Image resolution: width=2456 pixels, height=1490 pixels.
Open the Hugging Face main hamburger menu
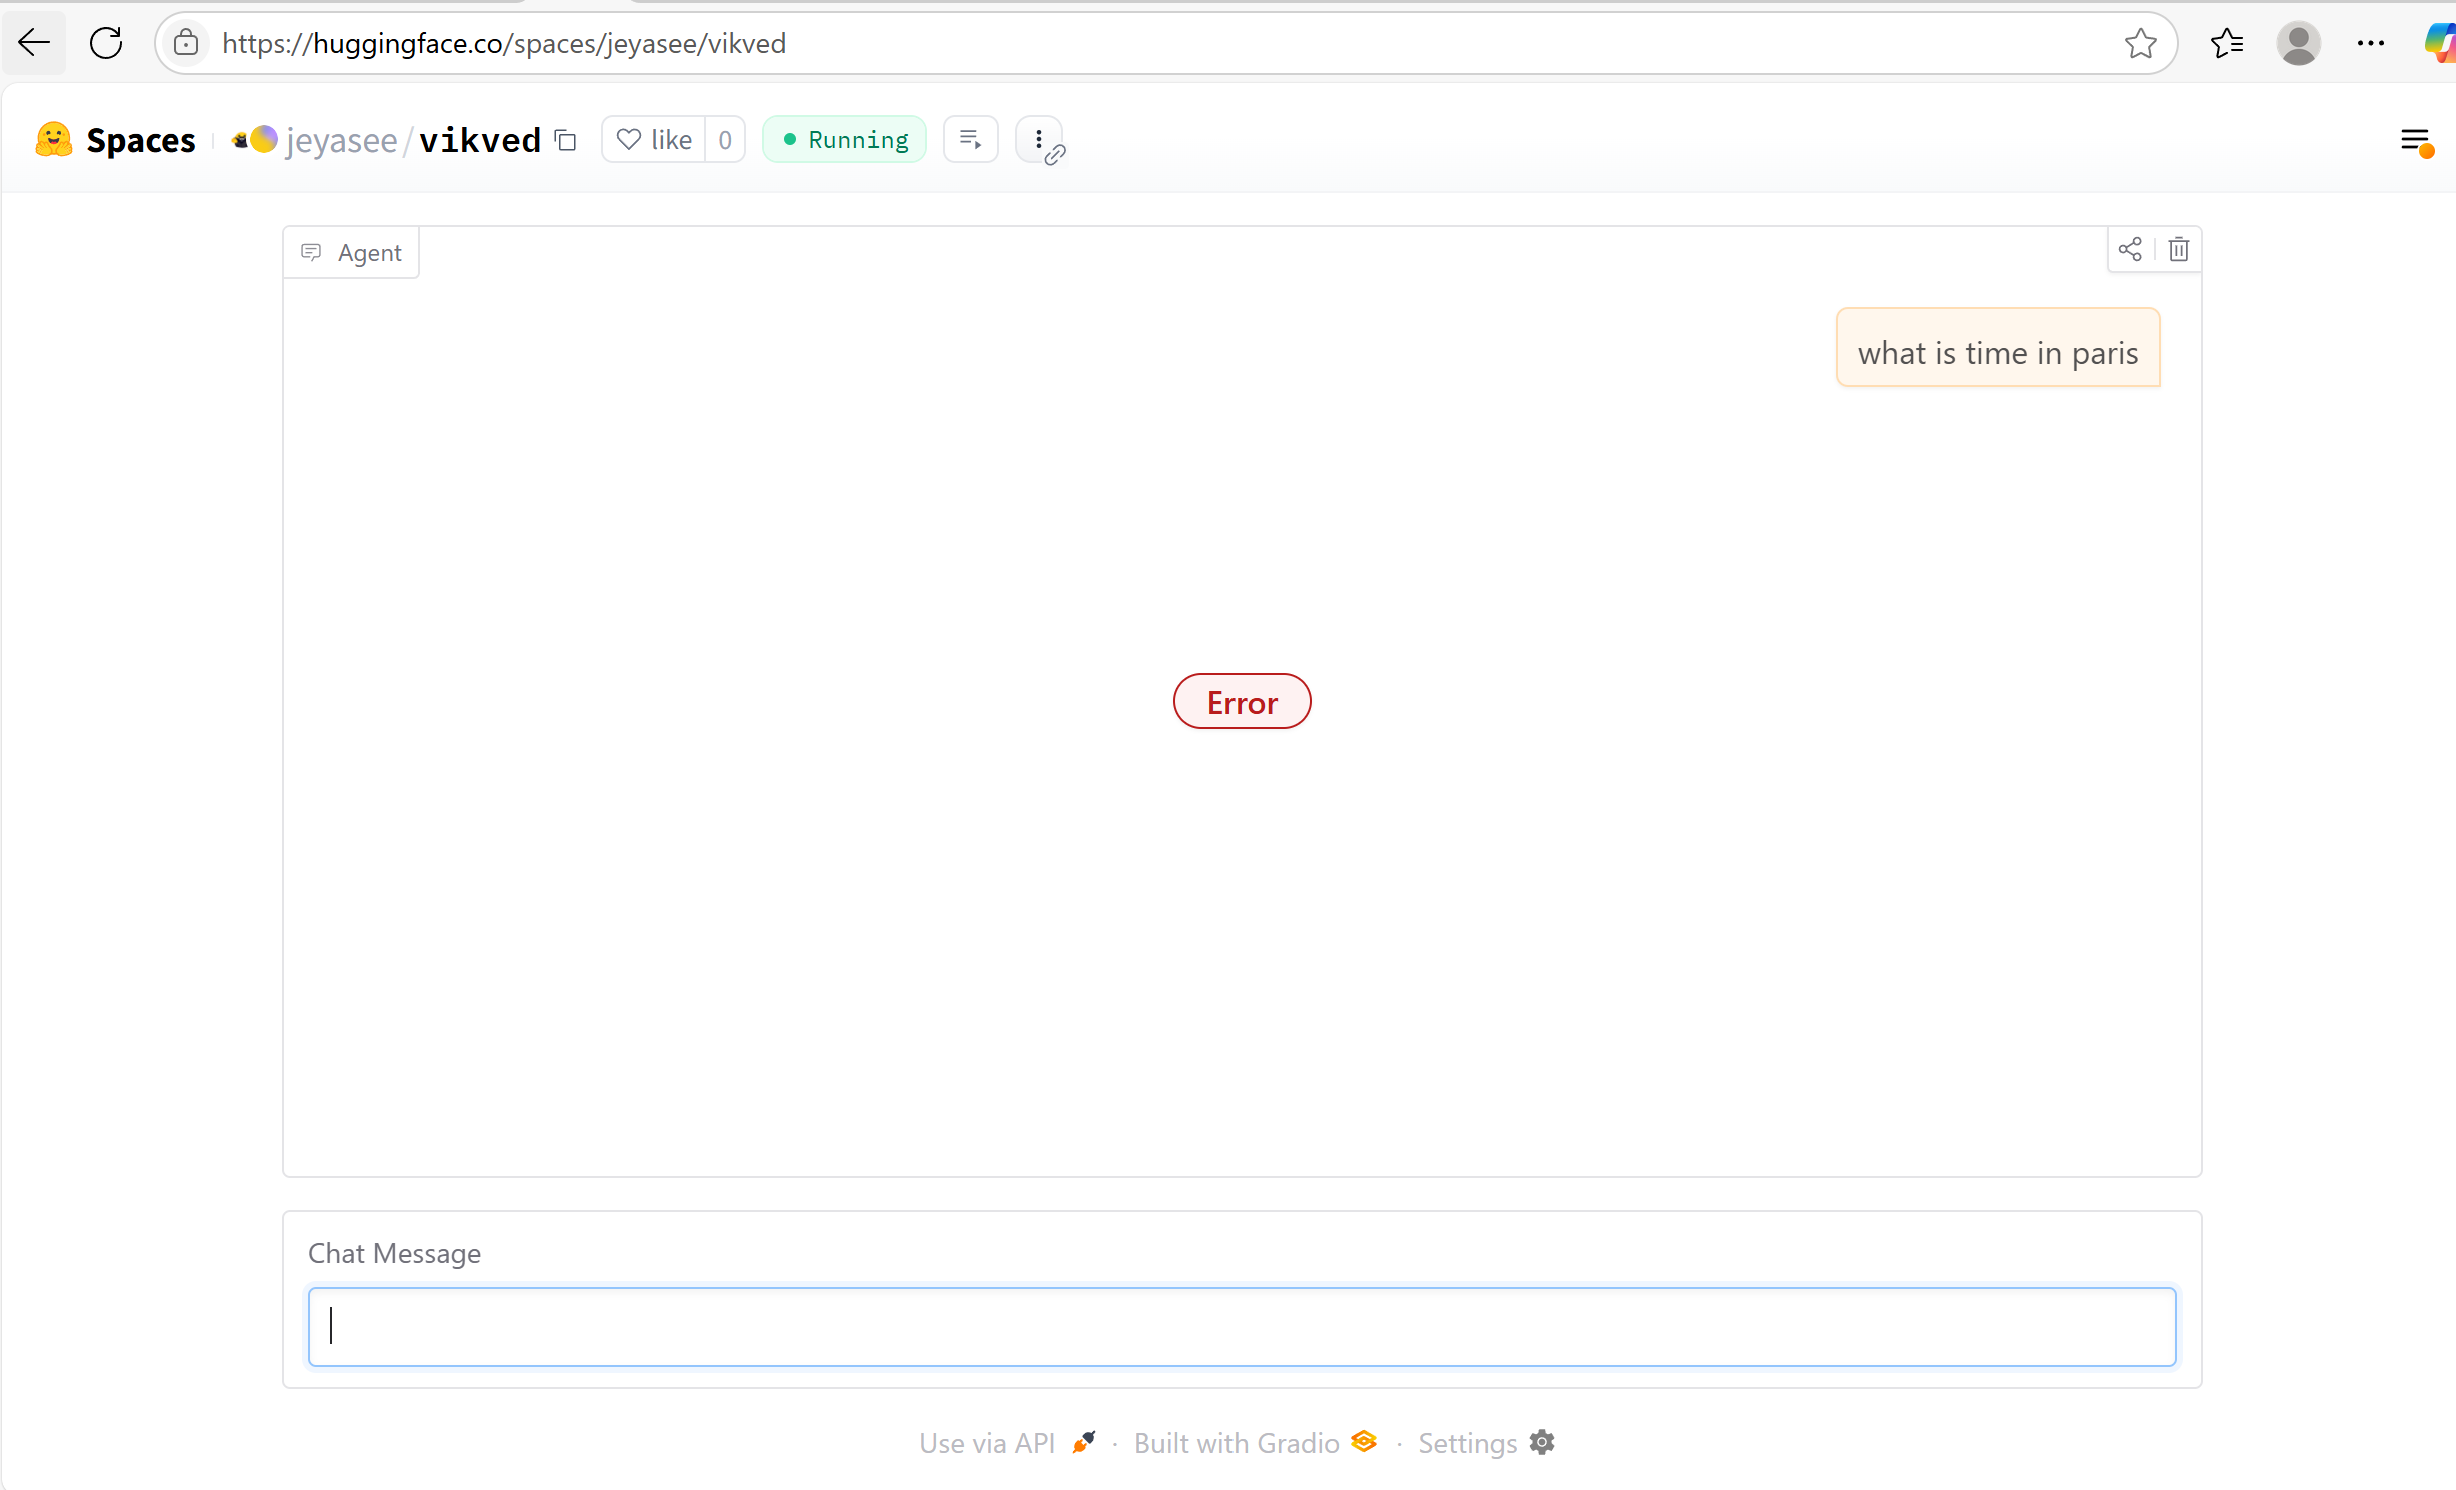click(2416, 141)
